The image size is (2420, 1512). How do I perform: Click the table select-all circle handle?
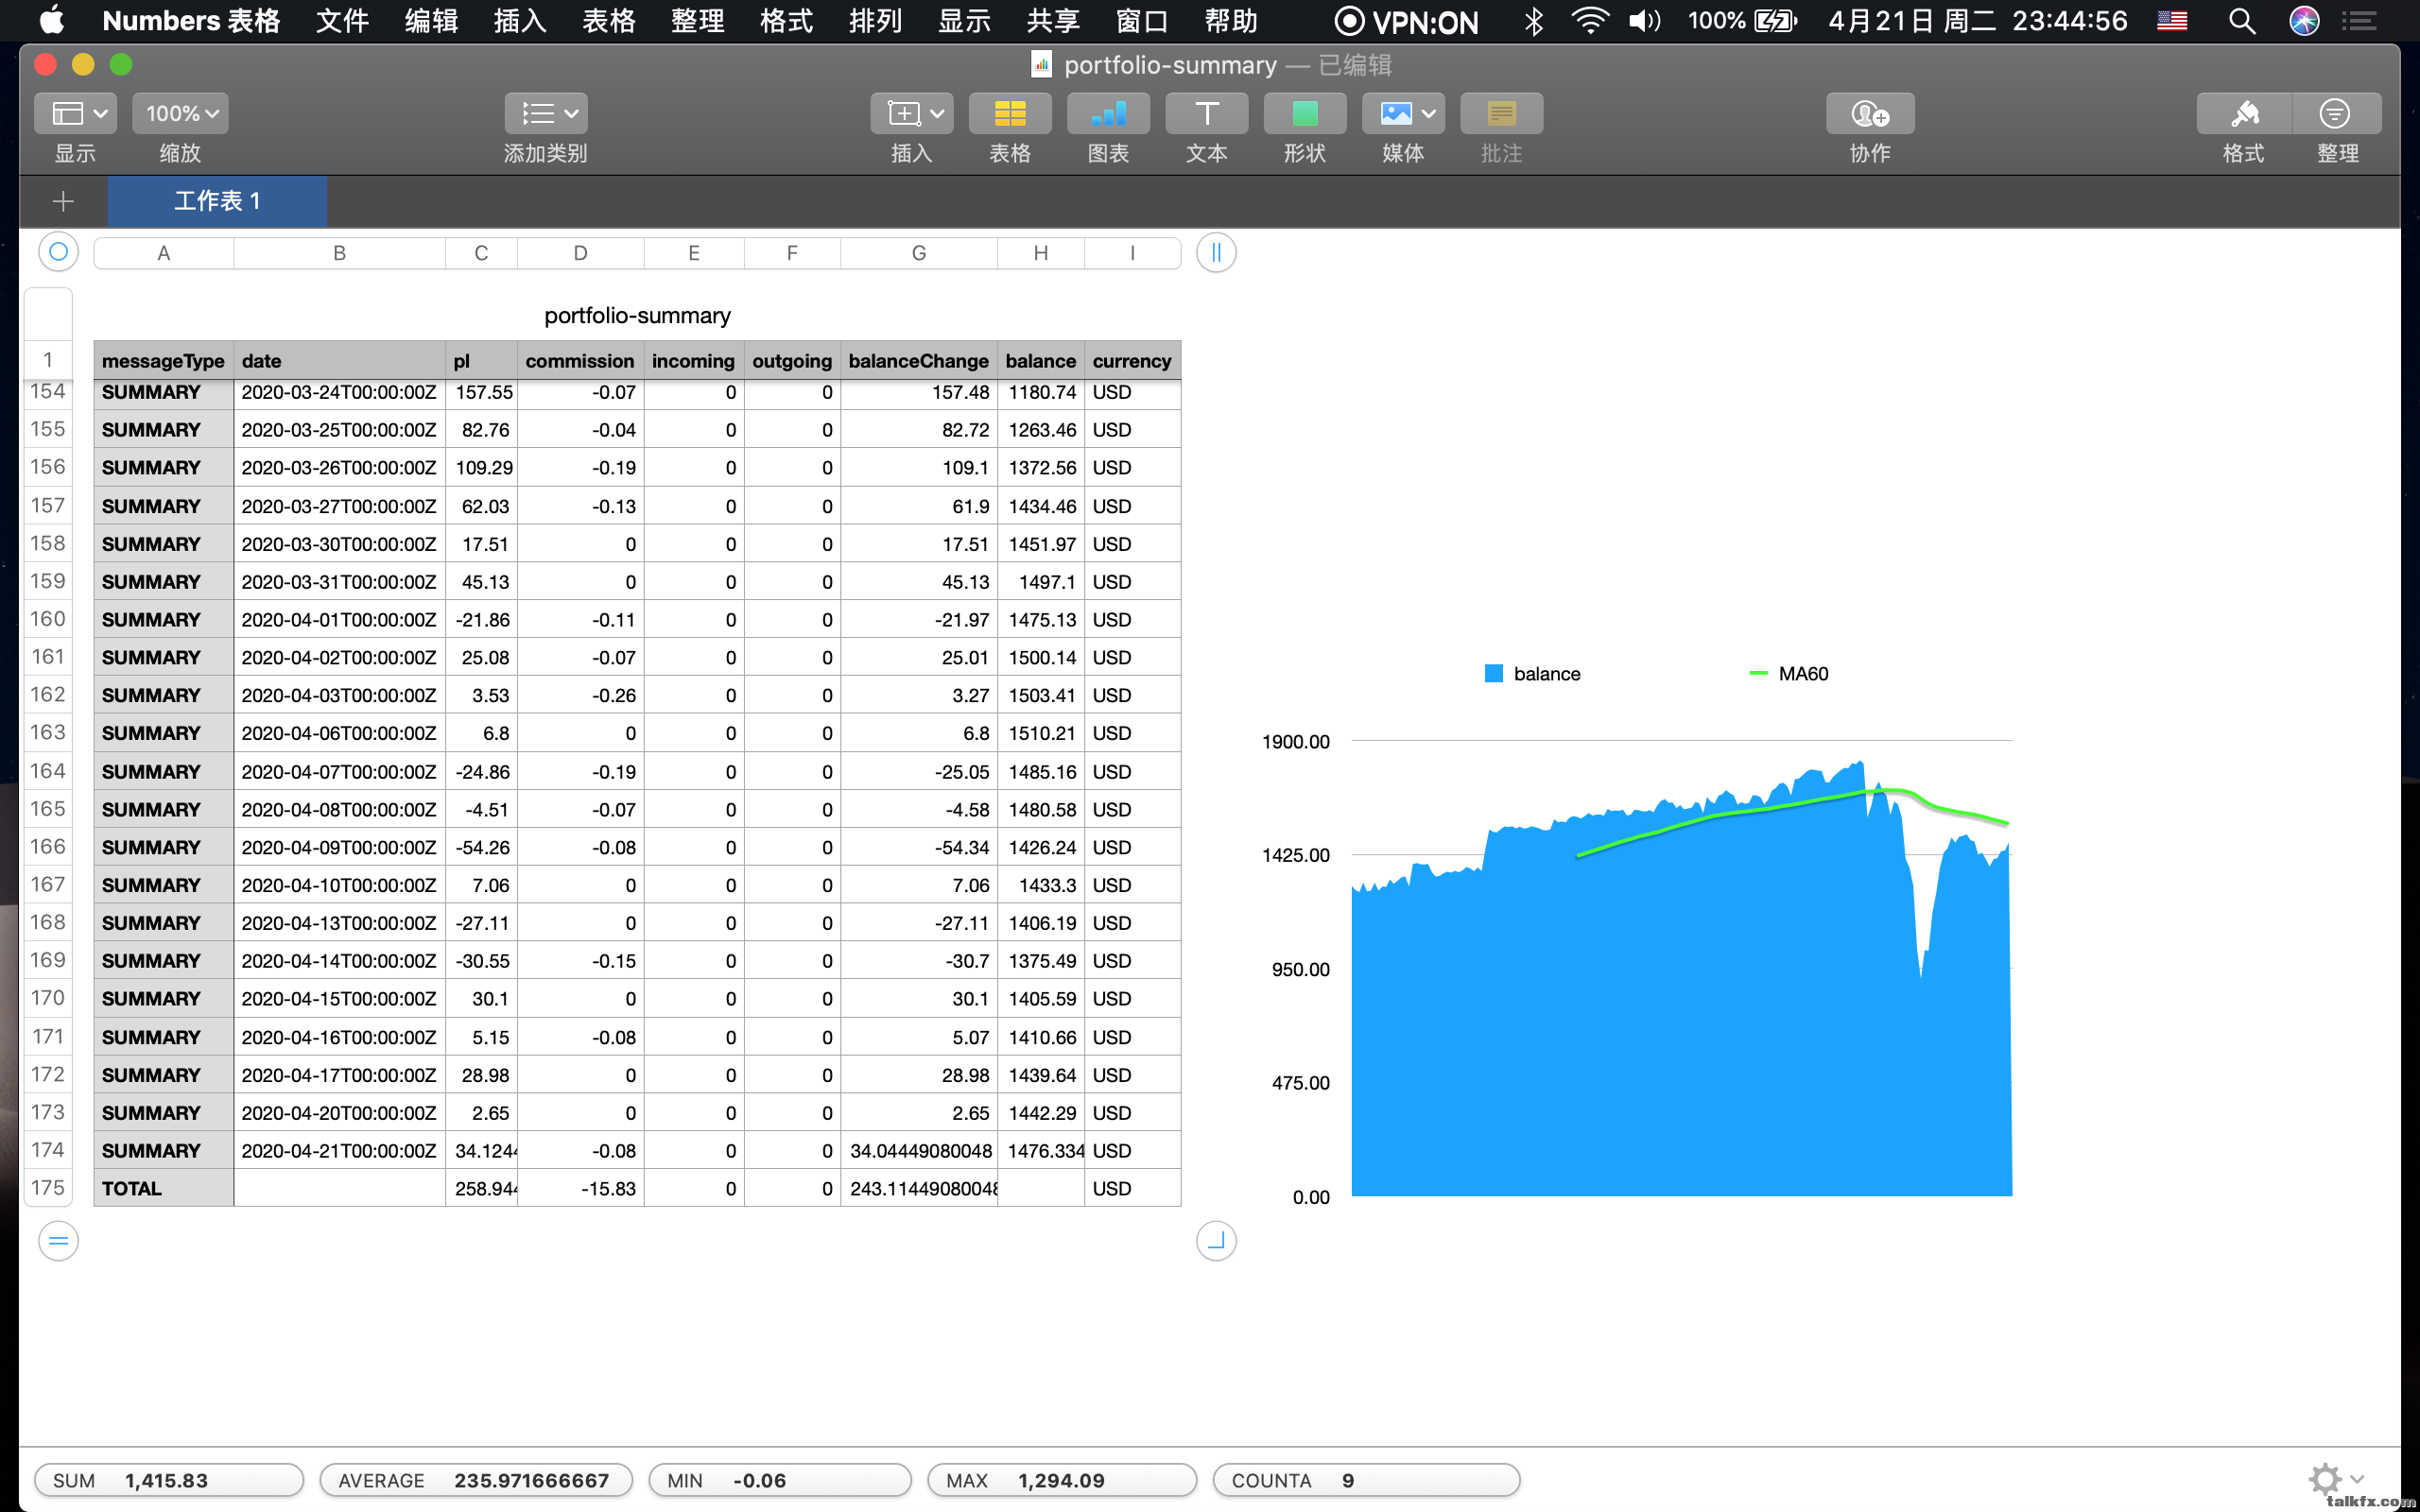58,252
